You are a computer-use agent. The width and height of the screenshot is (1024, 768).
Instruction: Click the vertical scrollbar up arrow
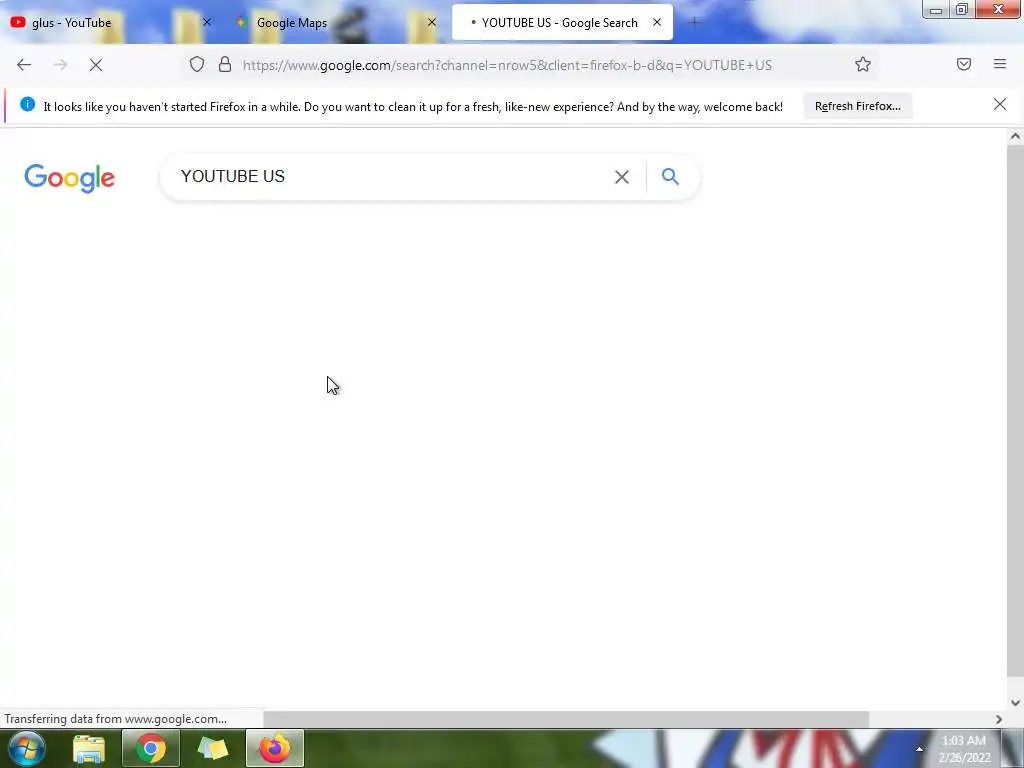pos(1015,136)
